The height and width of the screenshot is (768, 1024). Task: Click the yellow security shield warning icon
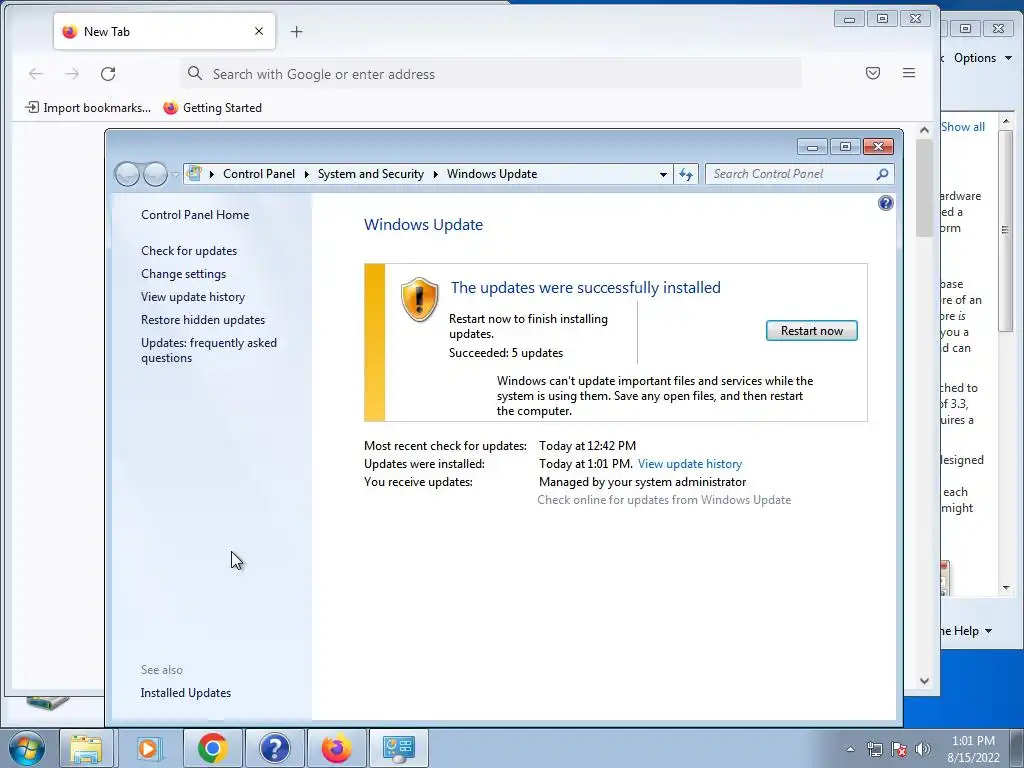419,299
